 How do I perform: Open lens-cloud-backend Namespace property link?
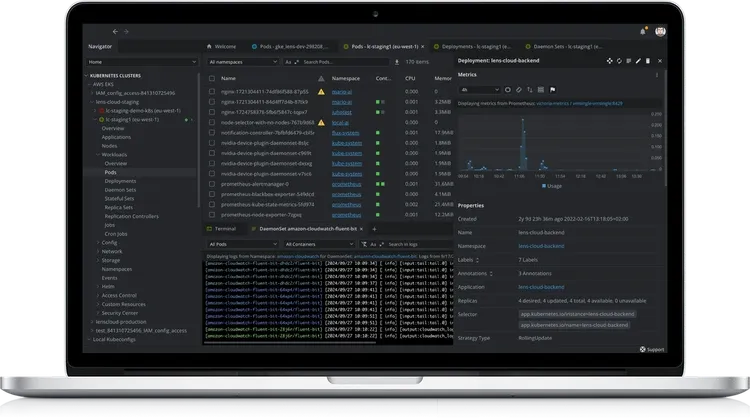point(541,246)
